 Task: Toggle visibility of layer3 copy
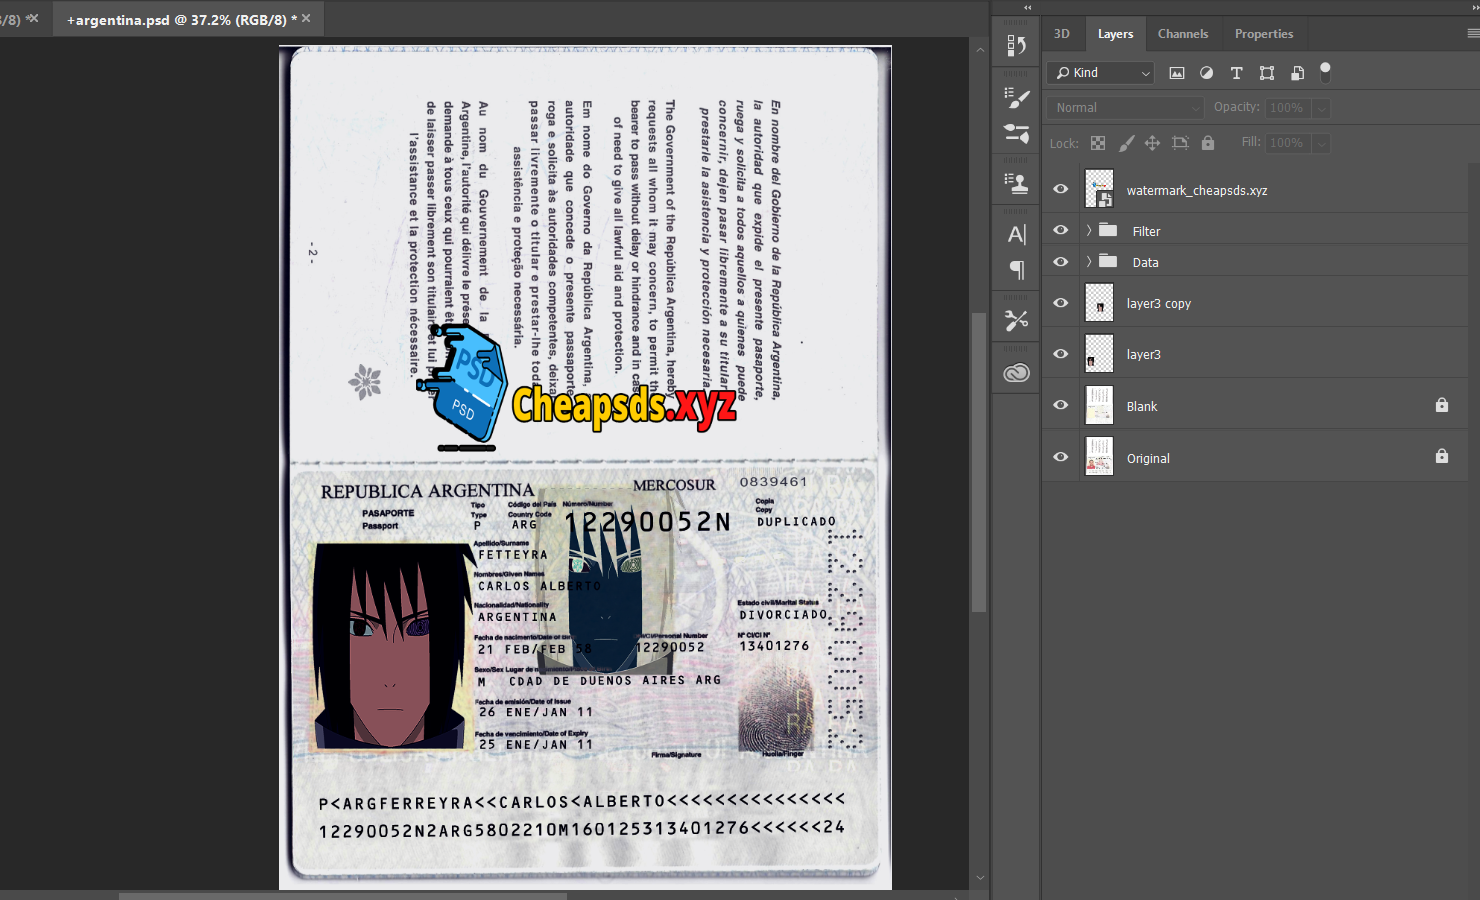tap(1061, 303)
